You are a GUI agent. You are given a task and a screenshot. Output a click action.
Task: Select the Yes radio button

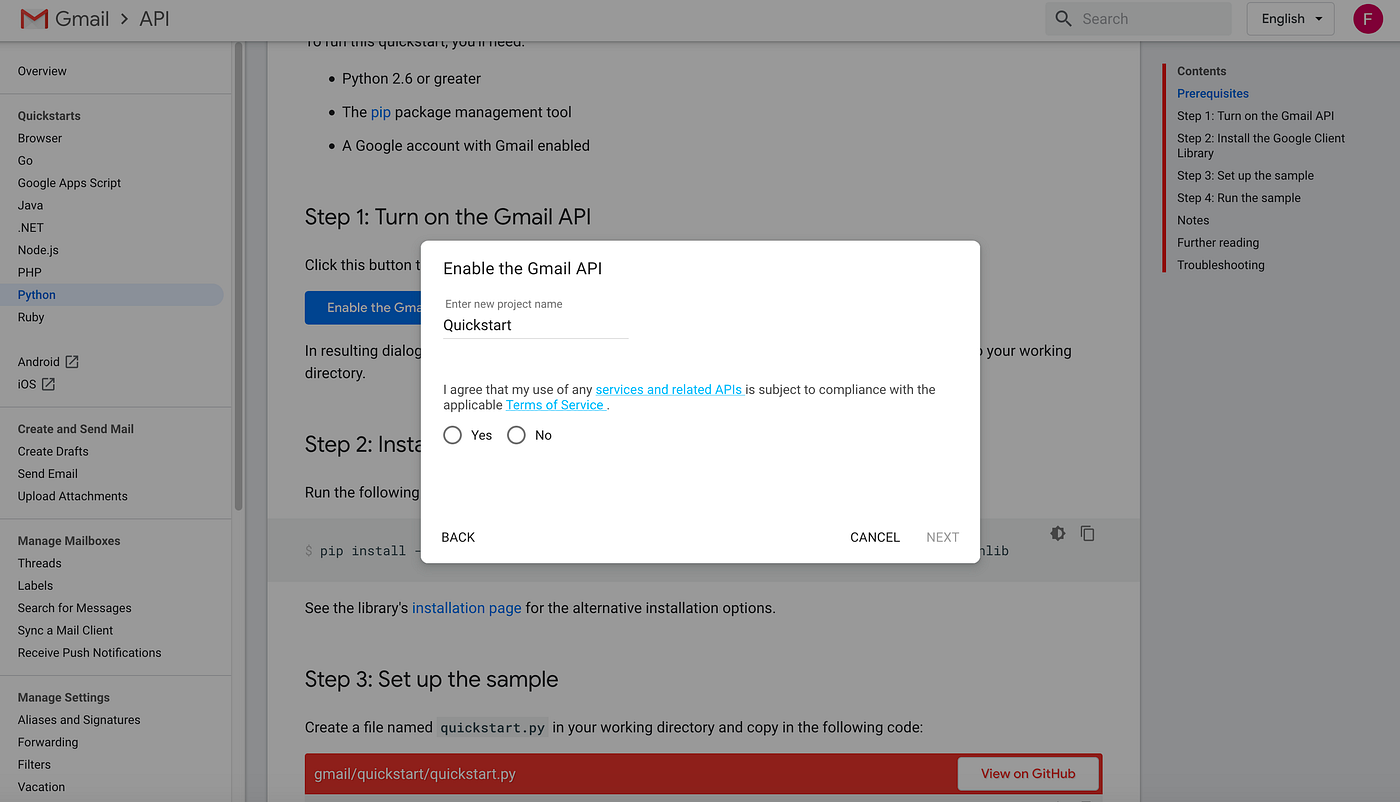[x=453, y=435]
